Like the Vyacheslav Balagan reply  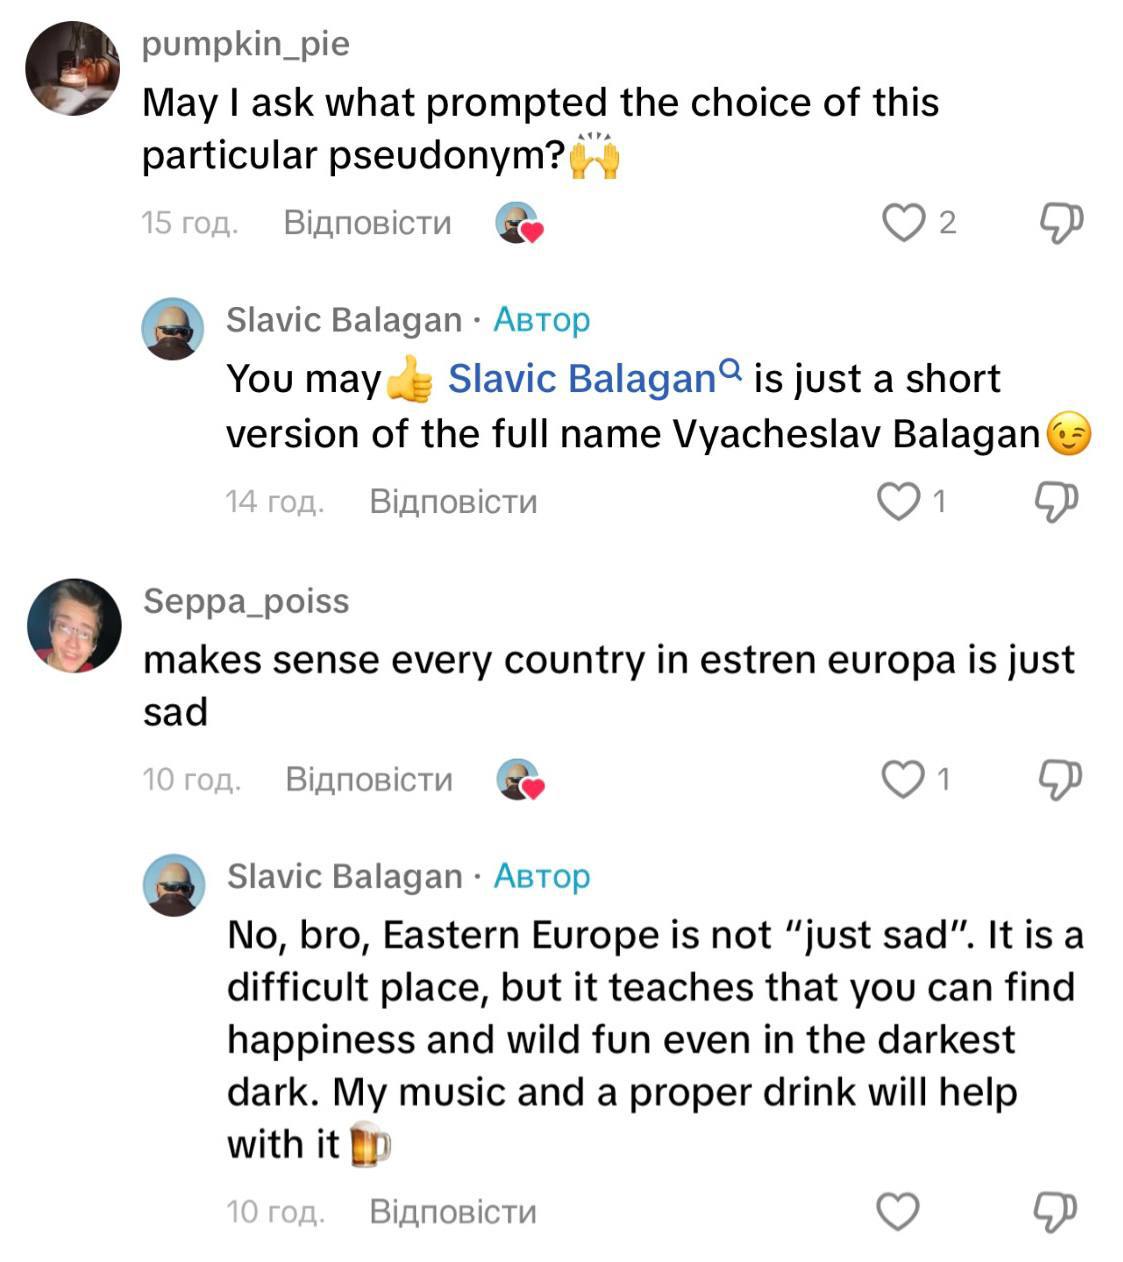click(x=898, y=501)
